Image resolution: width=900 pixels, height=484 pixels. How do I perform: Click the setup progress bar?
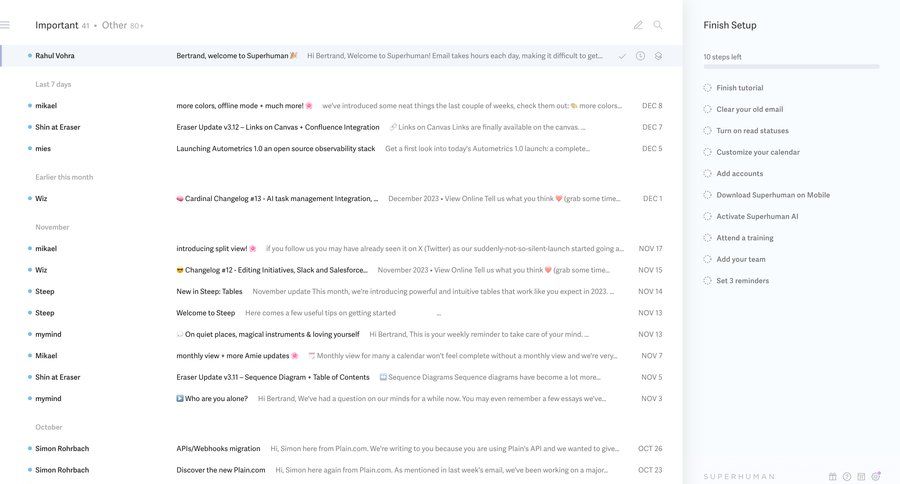tap(791, 67)
